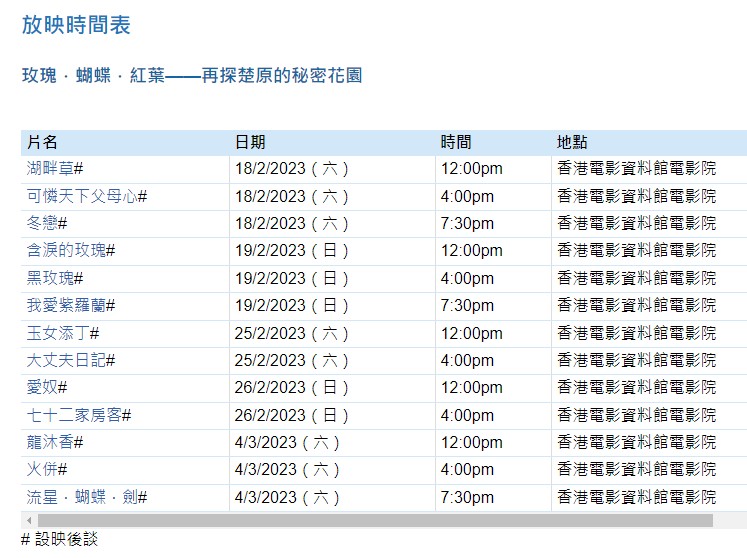Click the 地點 column header
This screenshot has height=558, width=747.
[x=572, y=142]
